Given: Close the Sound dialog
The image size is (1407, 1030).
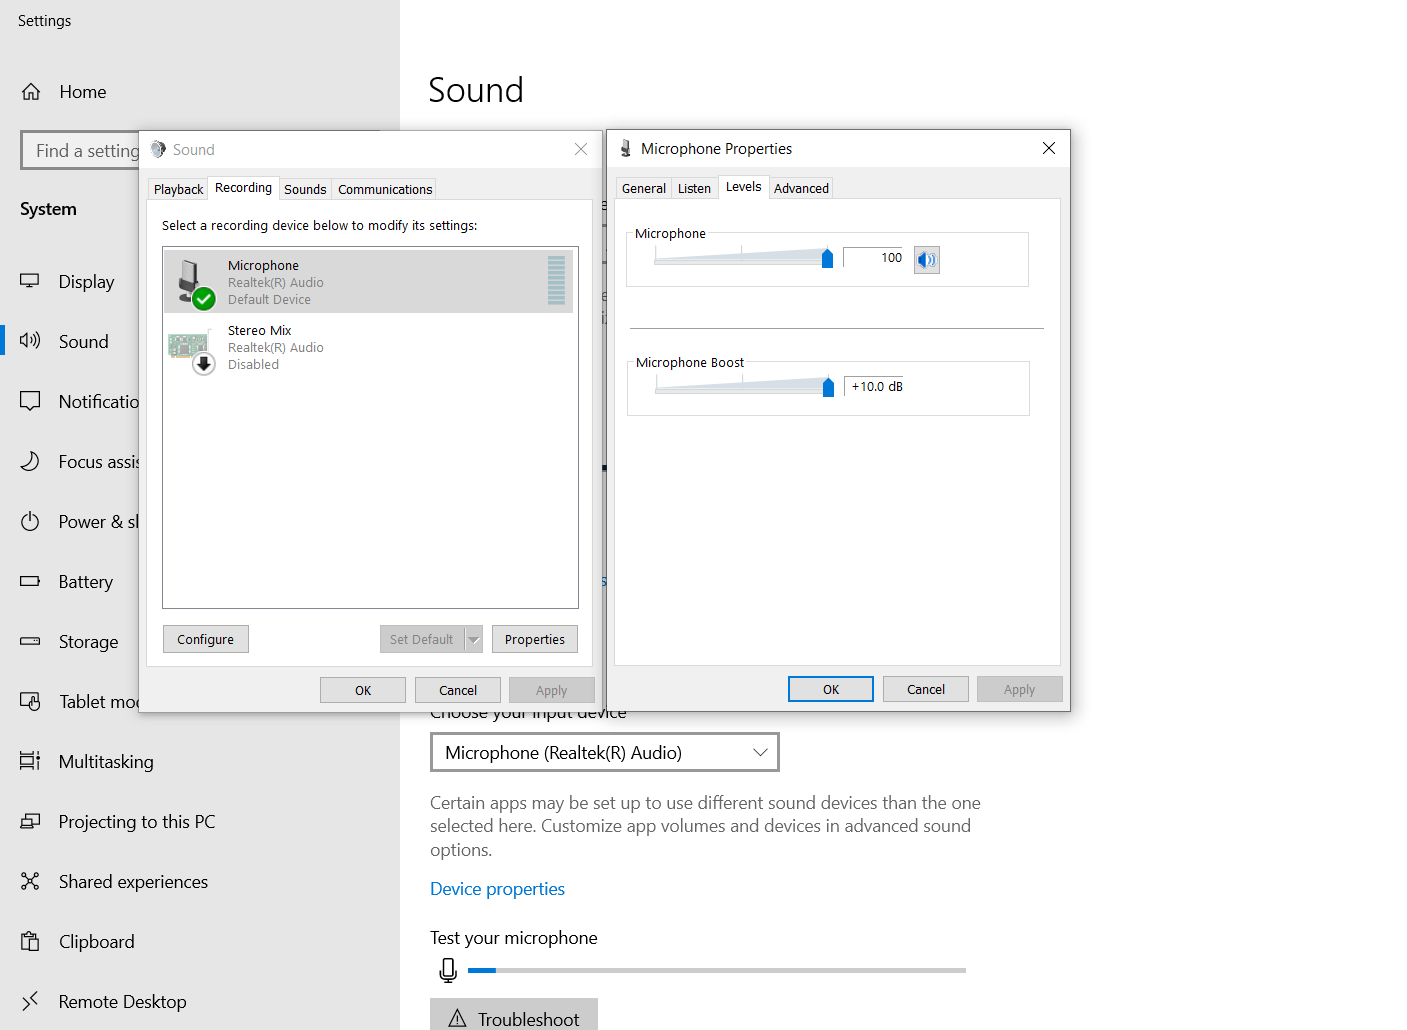Looking at the screenshot, I should pyautogui.click(x=581, y=149).
